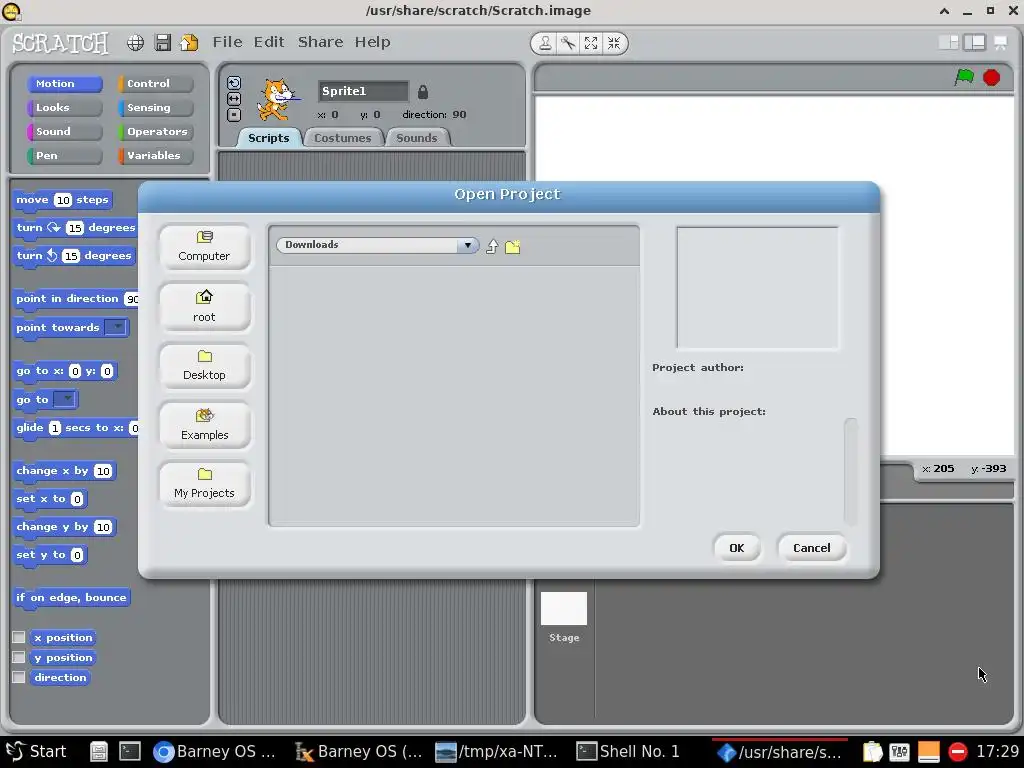Viewport: 1024px width, 768px height.
Task: Open the File menu
Action: (x=227, y=42)
